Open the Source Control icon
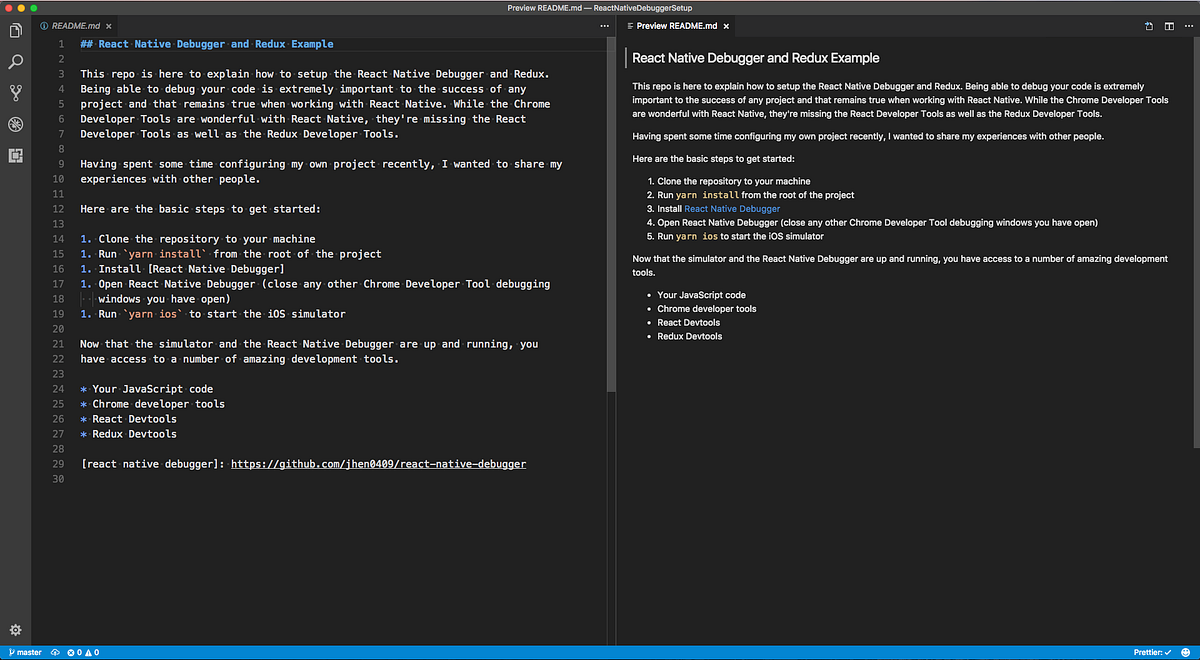Image resolution: width=1200 pixels, height=660 pixels. (x=14, y=93)
